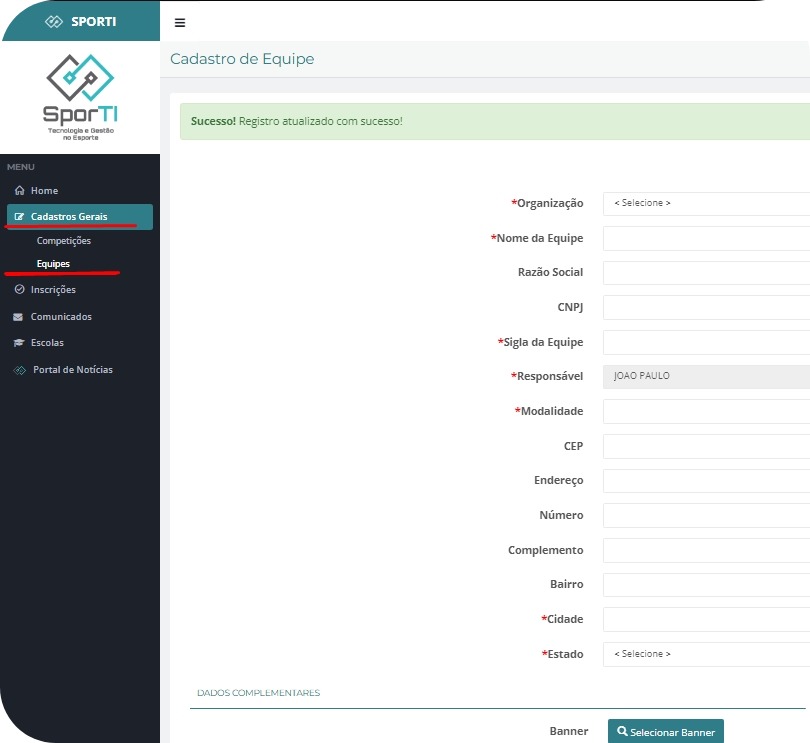This screenshot has height=743, width=810.
Task: Open Equipes submenu item
Action: pyautogui.click(x=53, y=264)
